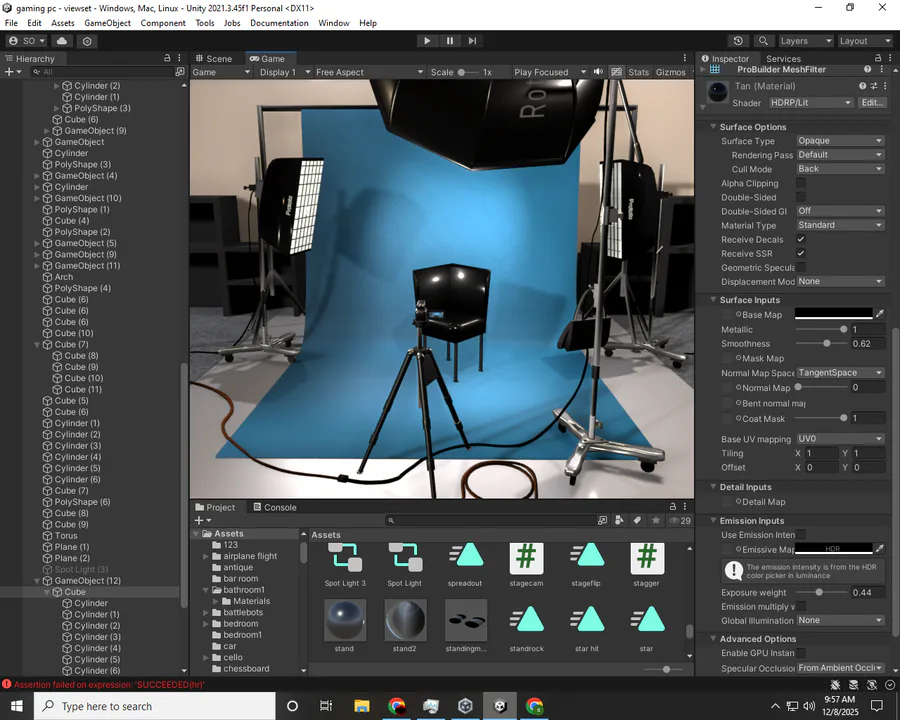Open the version control icon beside the cloud
The width and height of the screenshot is (900, 720).
pyautogui.click(x=87, y=41)
